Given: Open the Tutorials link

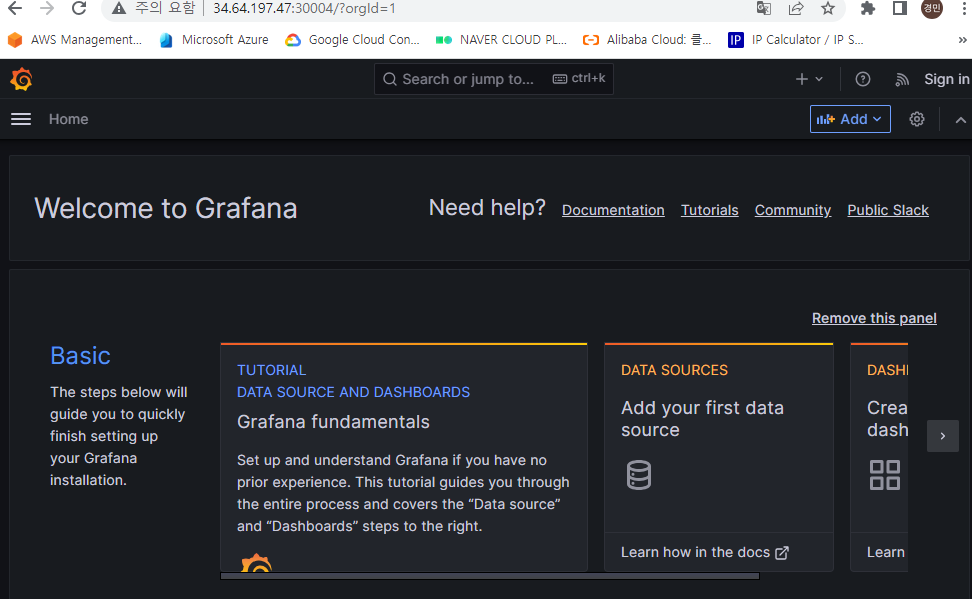Looking at the screenshot, I should 709,210.
